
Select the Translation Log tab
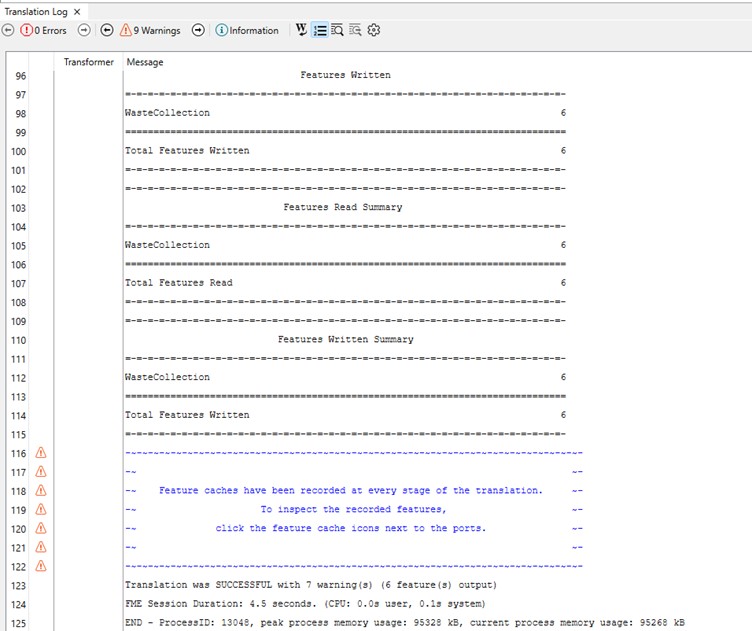[36, 10]
